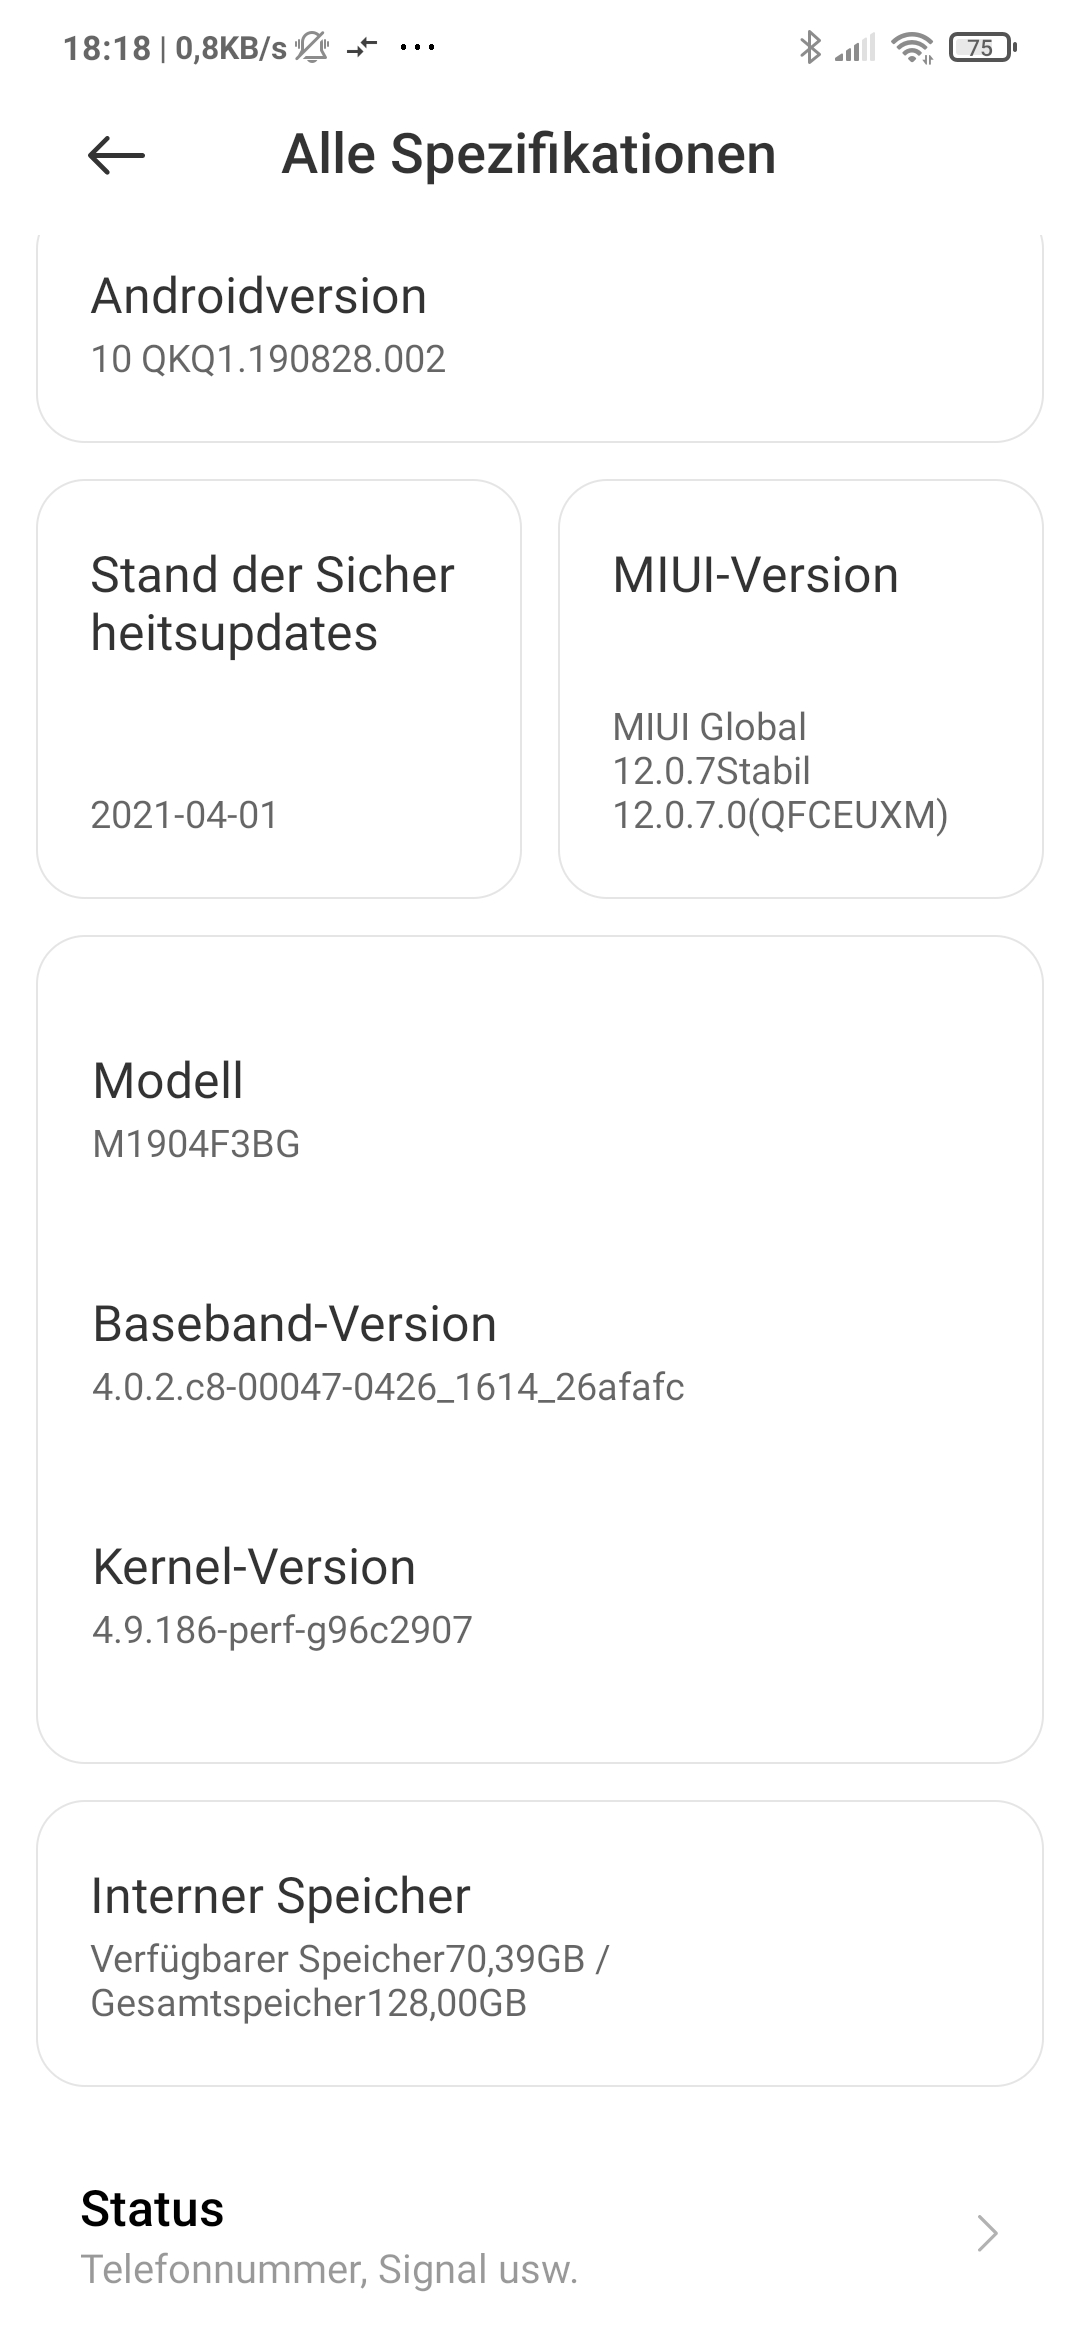Open the Interner Speicher card
Image resolution: width=1080 pixels, height=2340 pixels.
click(x=540, y=1945)
